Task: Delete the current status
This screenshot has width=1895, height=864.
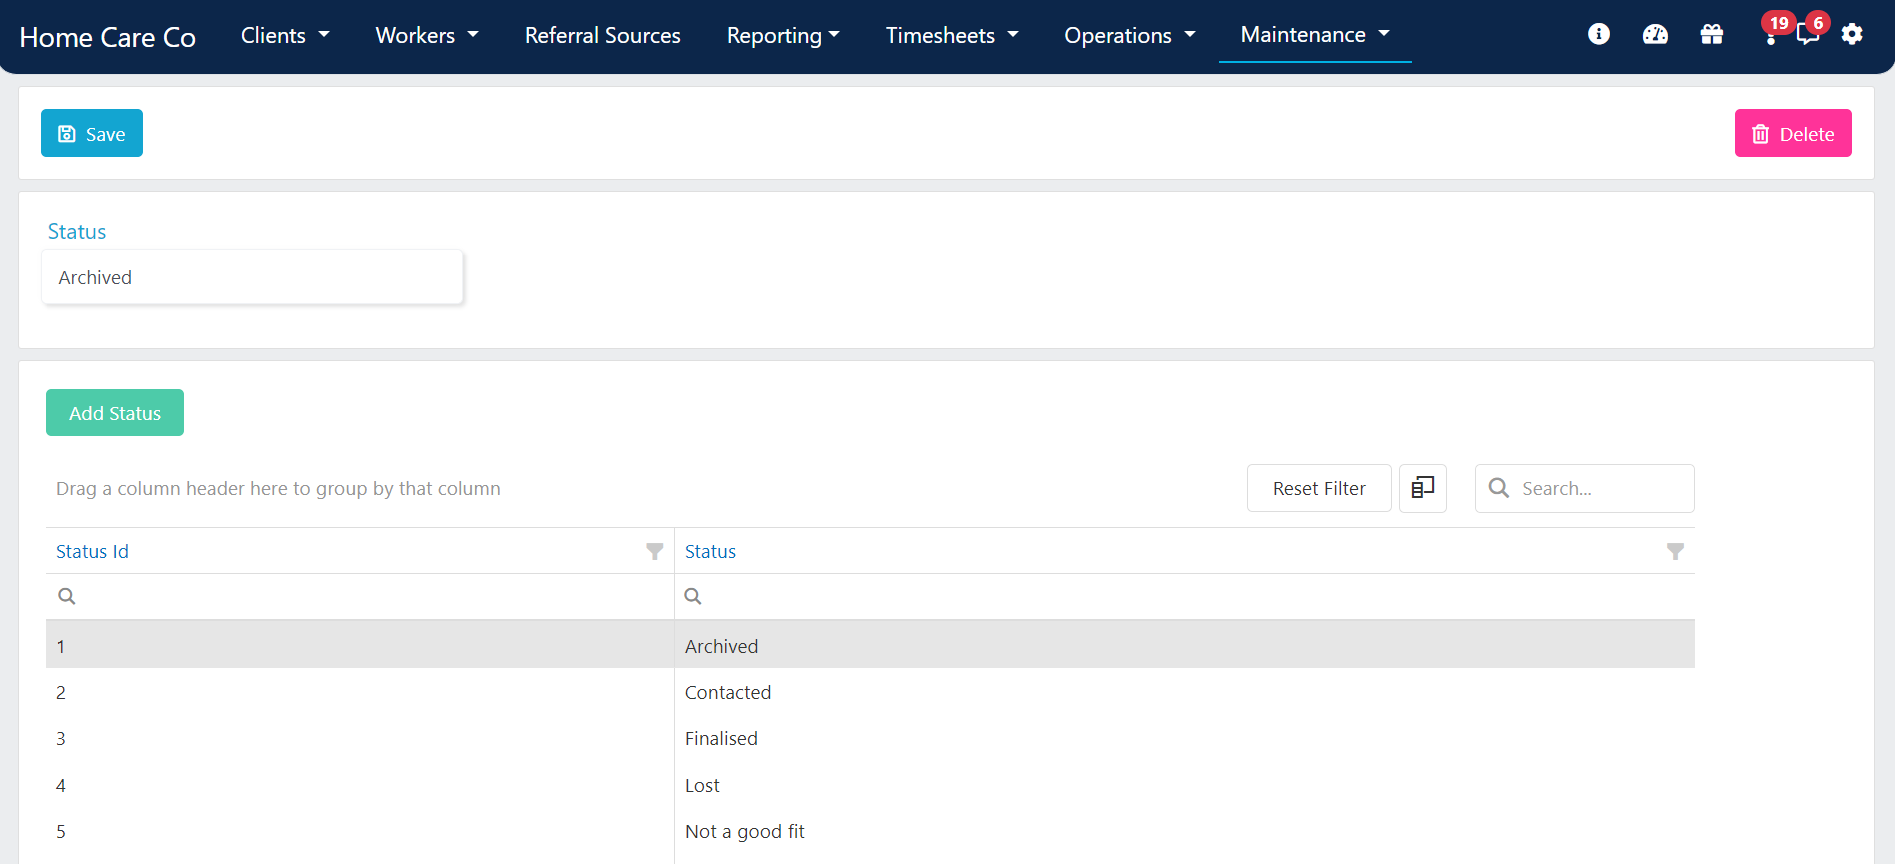Action: (x=1793, y=133)
